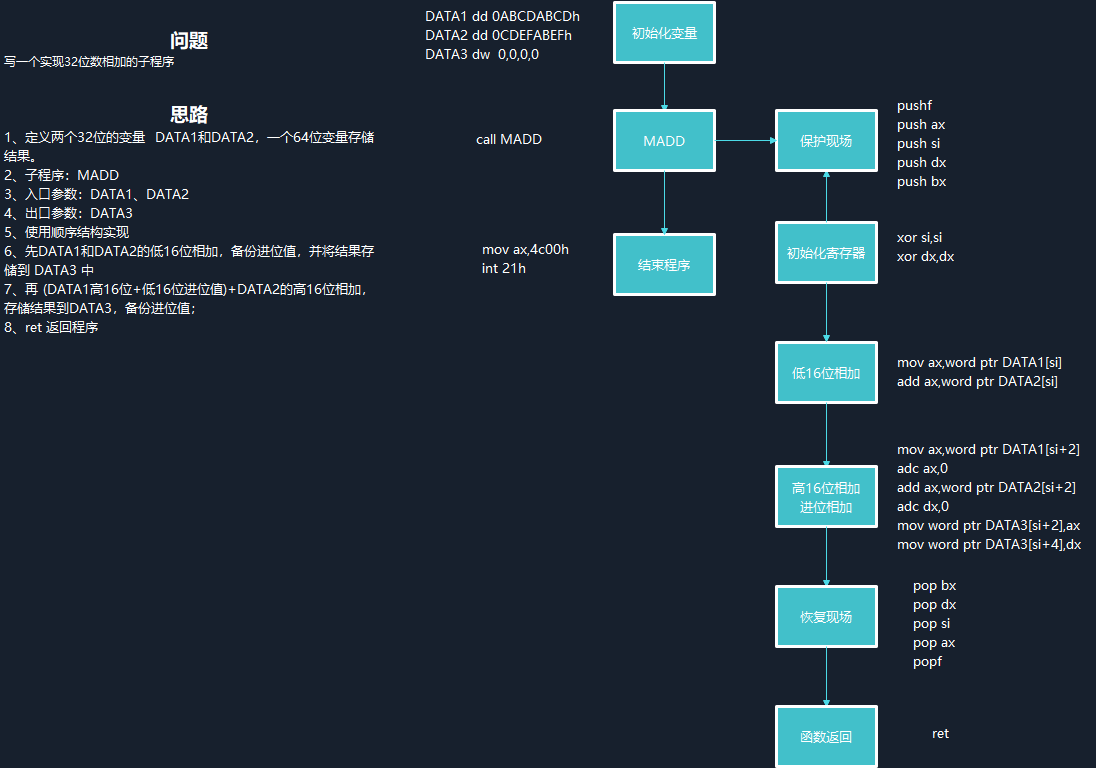This screenshot has height=768, width=1096.
Task: Click add ax,word ptr DATA2[si] line
Action: tap(977, 381)
